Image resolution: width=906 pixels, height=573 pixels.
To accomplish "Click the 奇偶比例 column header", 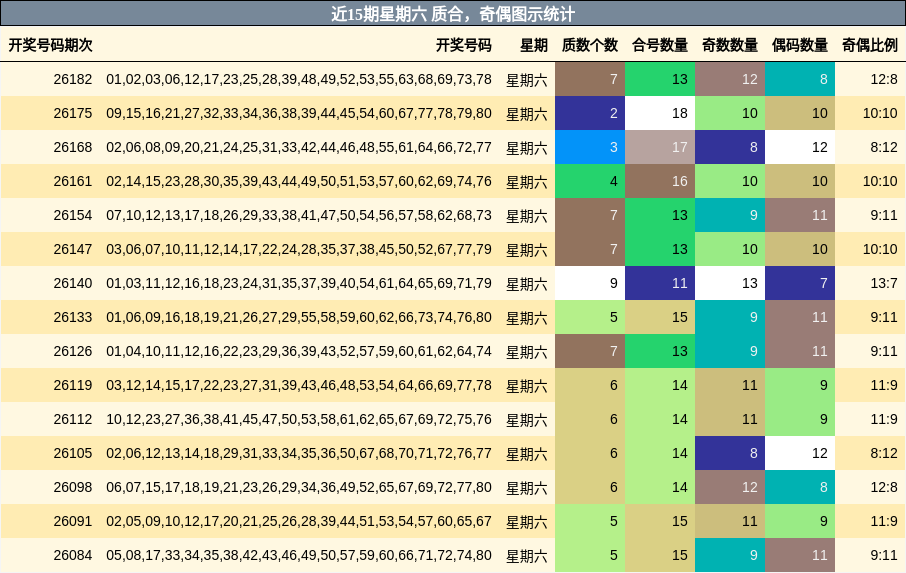I will pyautogui.click(x=870, y=45).
